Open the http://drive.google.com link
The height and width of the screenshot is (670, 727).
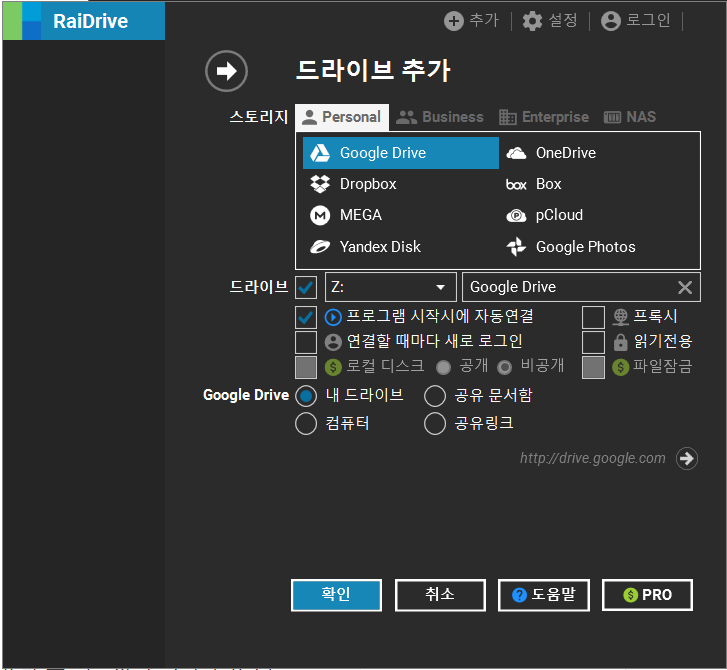tap(593, 458)
